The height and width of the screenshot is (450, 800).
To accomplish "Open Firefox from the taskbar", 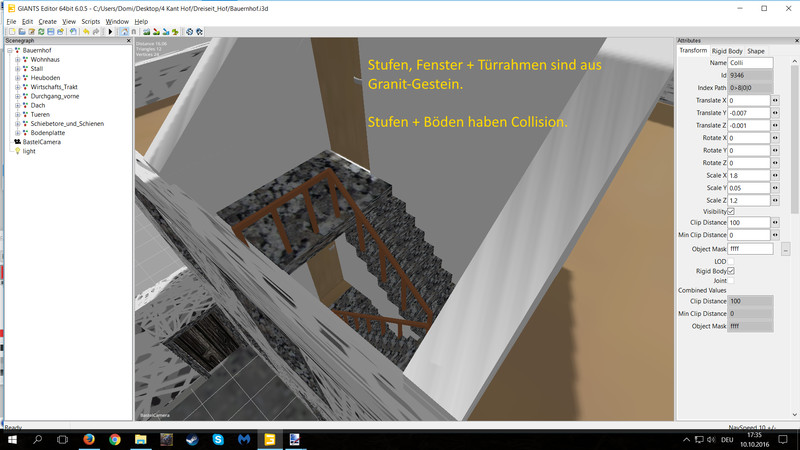I will (88, 439).
